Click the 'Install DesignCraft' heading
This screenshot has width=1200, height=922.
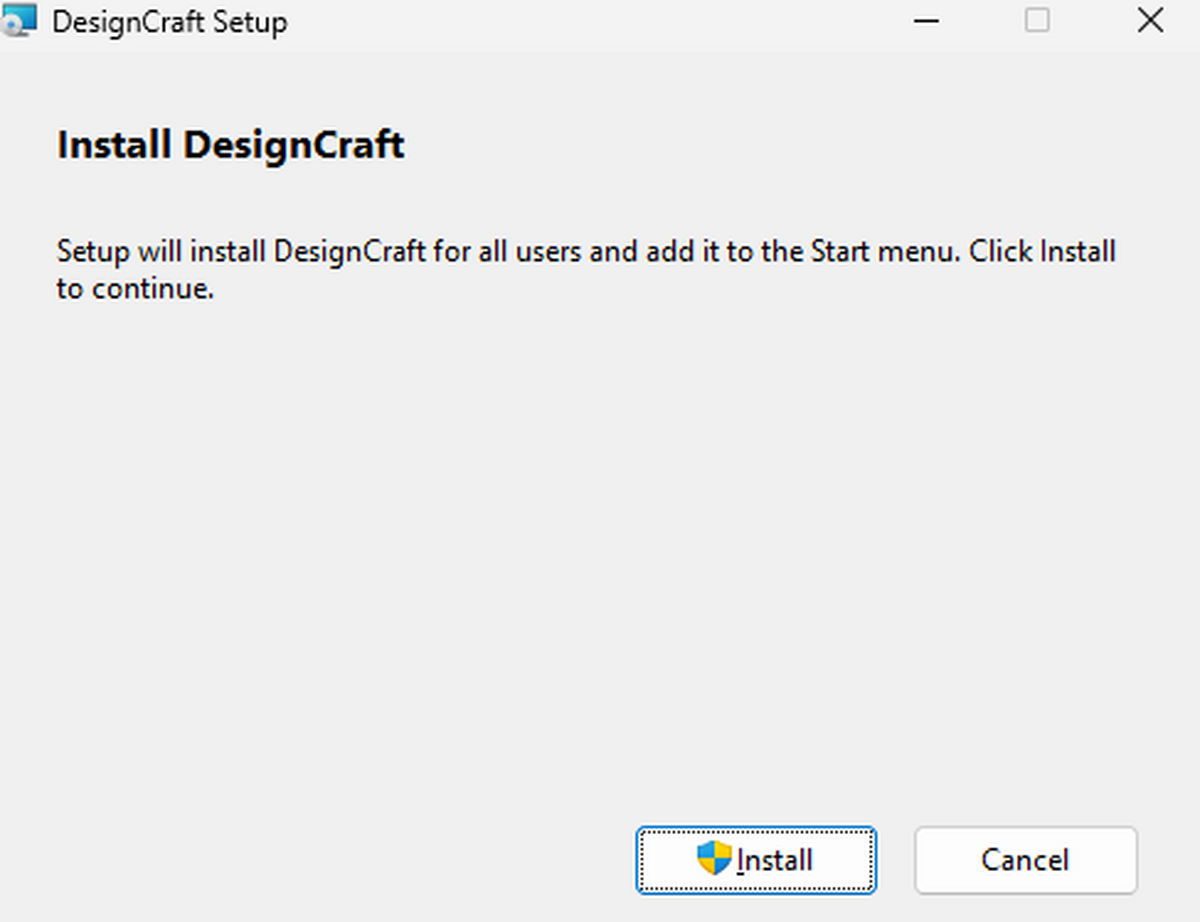pos(231,145)
